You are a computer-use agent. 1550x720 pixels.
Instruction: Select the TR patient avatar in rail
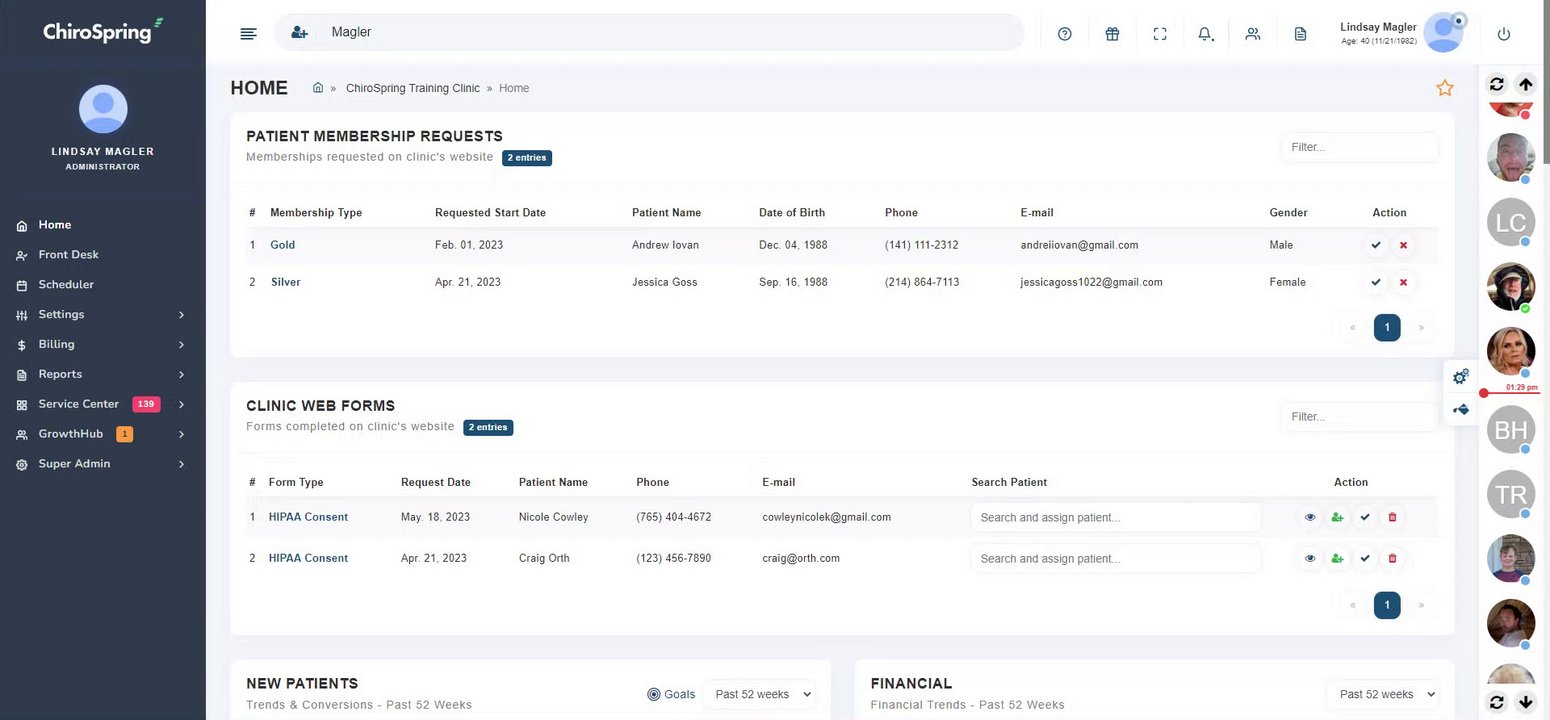(x=1511, y=494)
